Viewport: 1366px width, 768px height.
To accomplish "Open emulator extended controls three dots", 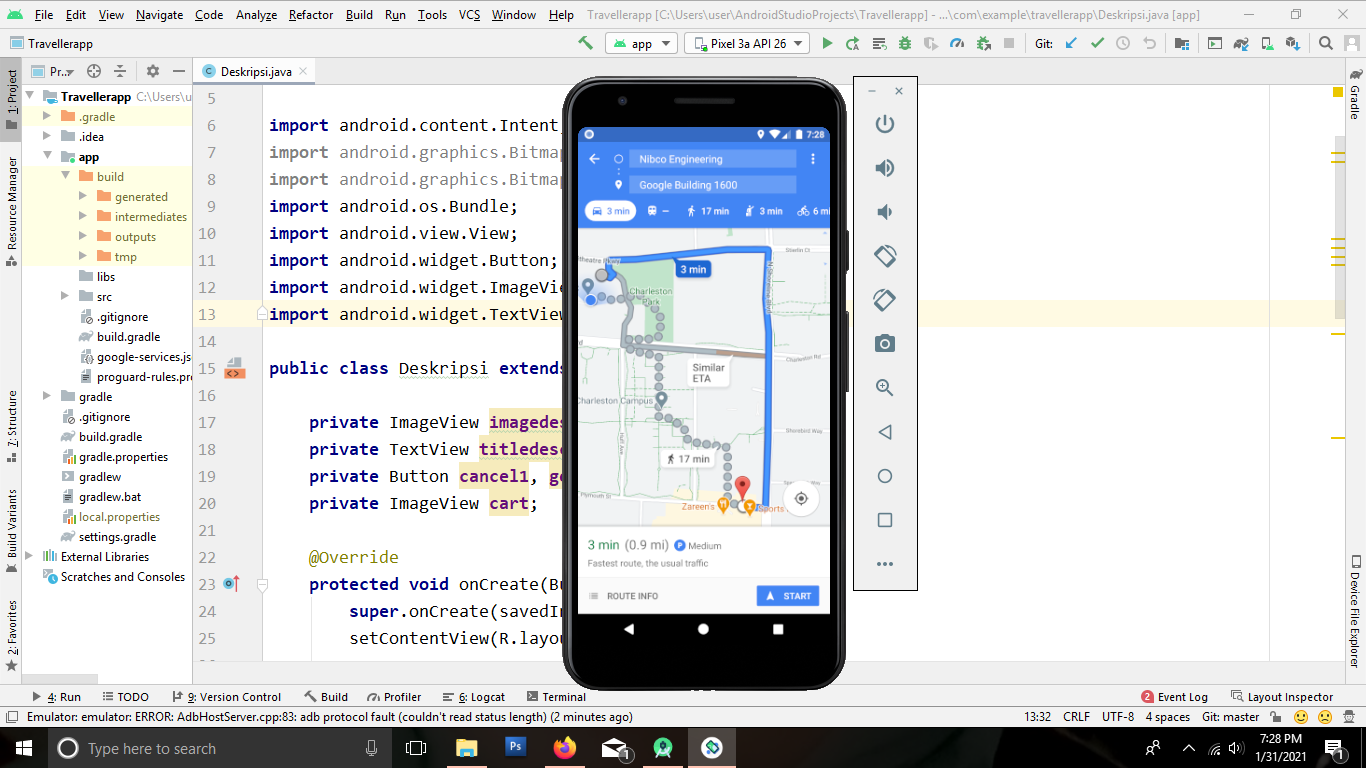I will point(884,564).
